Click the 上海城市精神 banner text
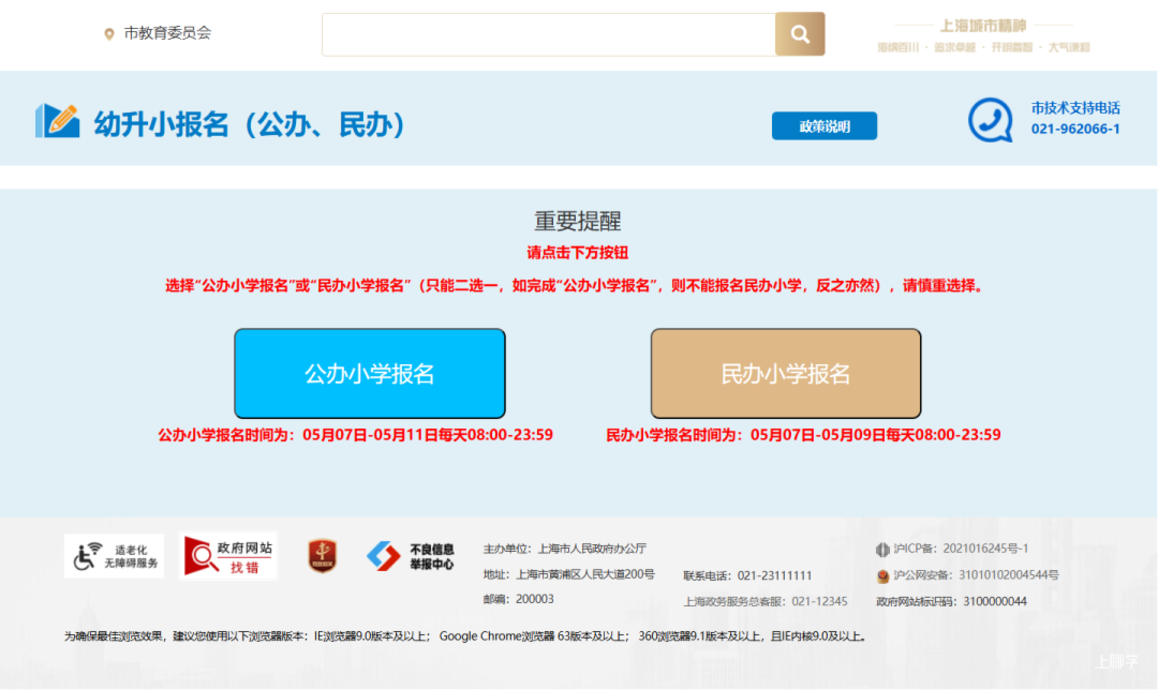1158x690 pixels. (983, 26)
